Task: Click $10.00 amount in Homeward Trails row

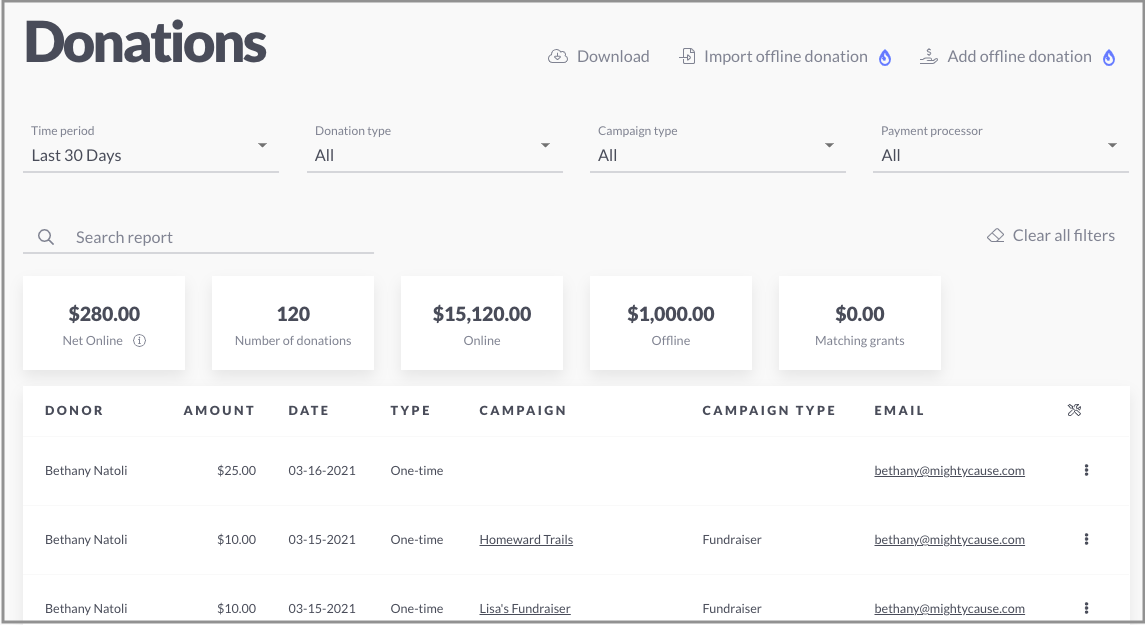Action: tap(237, 540)
